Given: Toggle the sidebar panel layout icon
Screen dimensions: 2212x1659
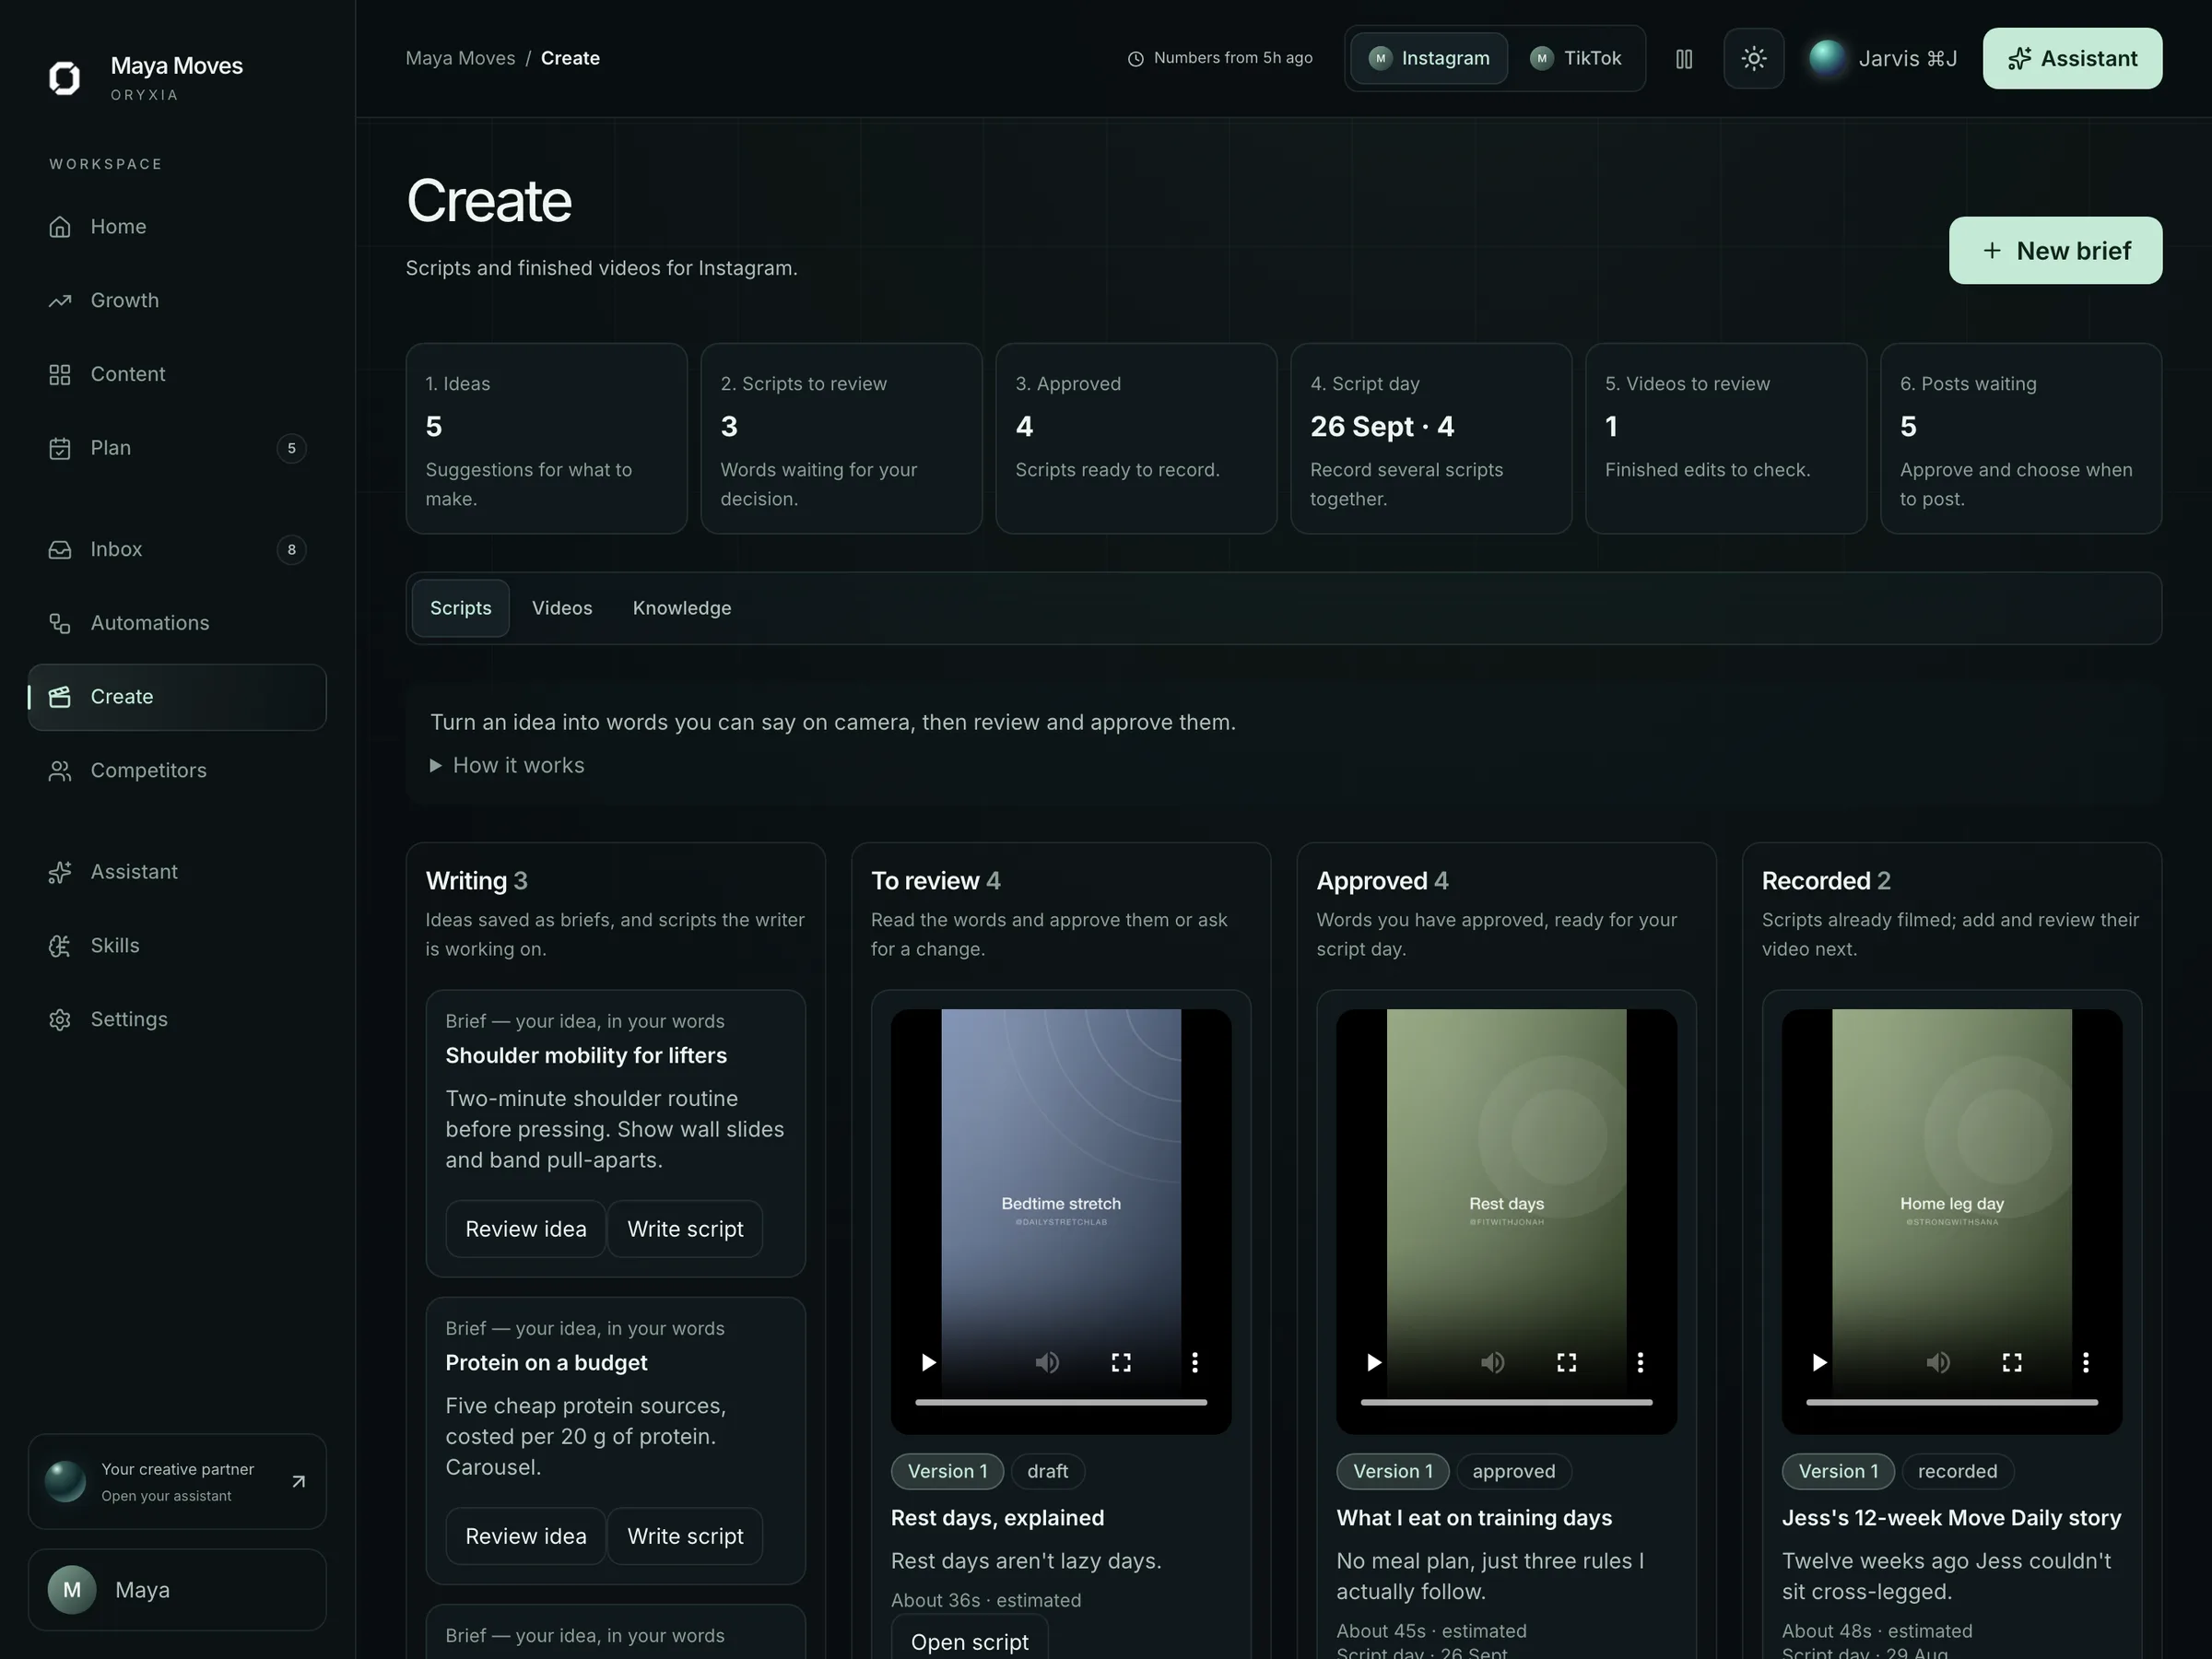Looking at the screenshot, I should 1684,59.
